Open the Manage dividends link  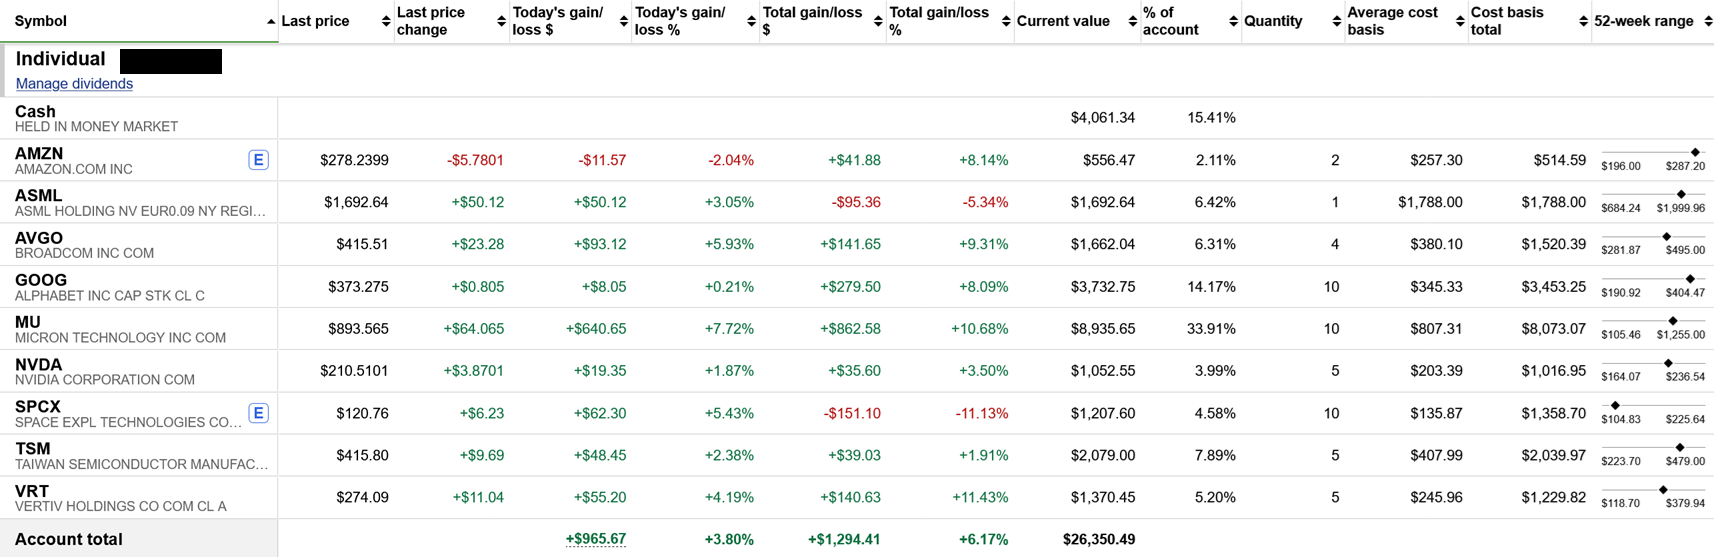click(x=74, y=84)
